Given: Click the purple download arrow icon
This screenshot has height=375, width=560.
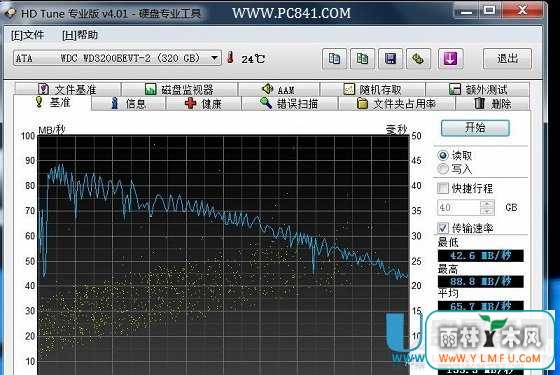Looking at the screenshot, I should 451,59.
